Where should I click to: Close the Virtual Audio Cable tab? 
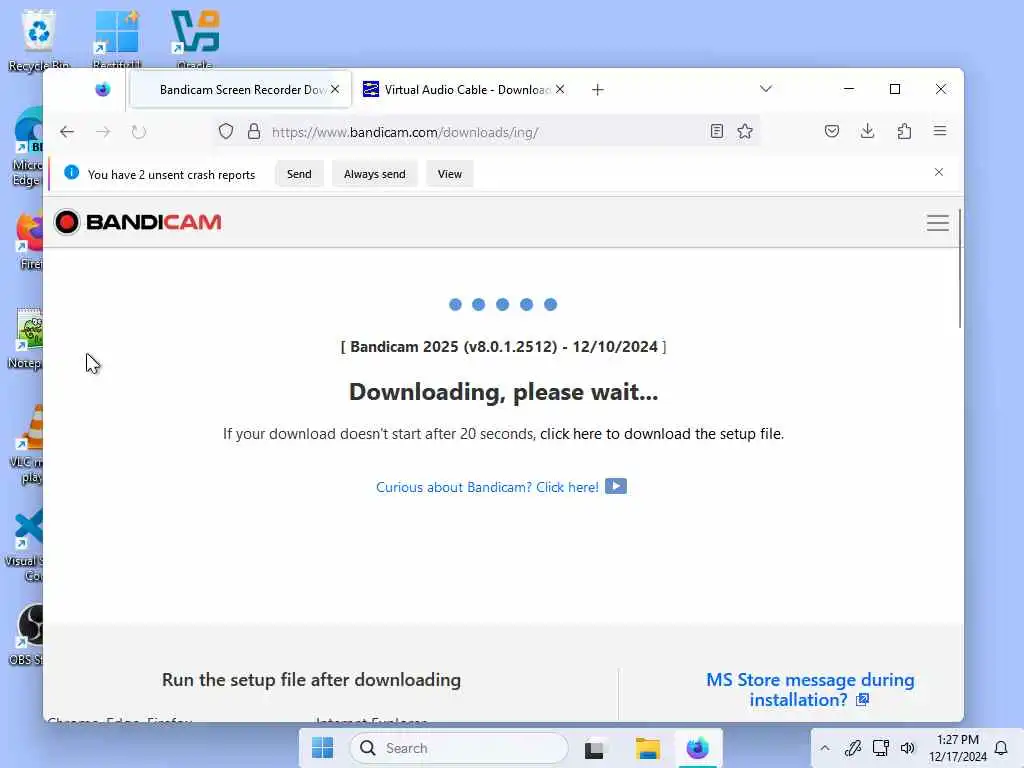click(x=560, y=89)
